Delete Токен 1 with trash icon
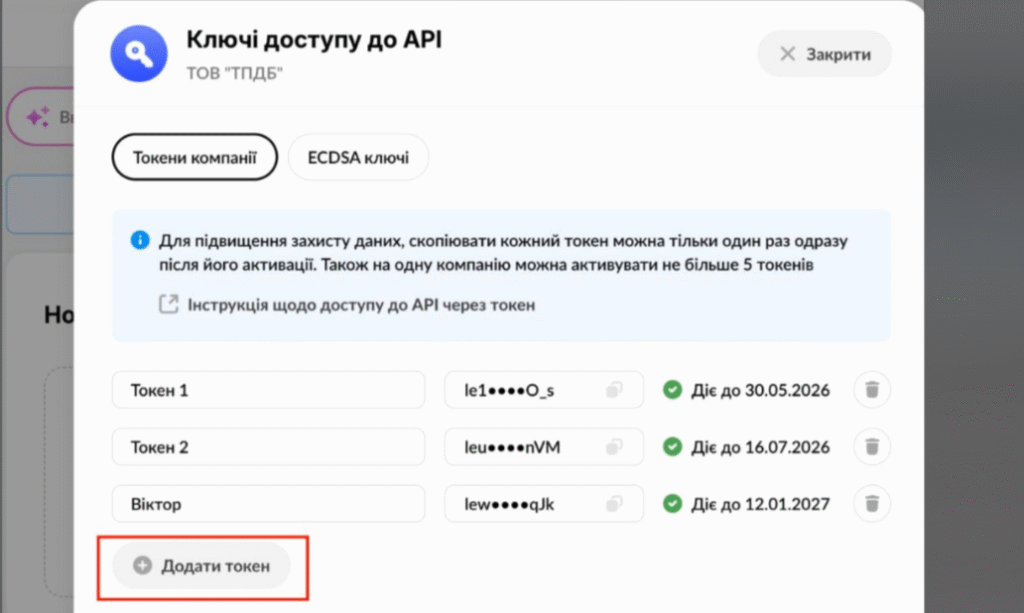This screenshot has height=613, width=1024. tap(872, 390)
